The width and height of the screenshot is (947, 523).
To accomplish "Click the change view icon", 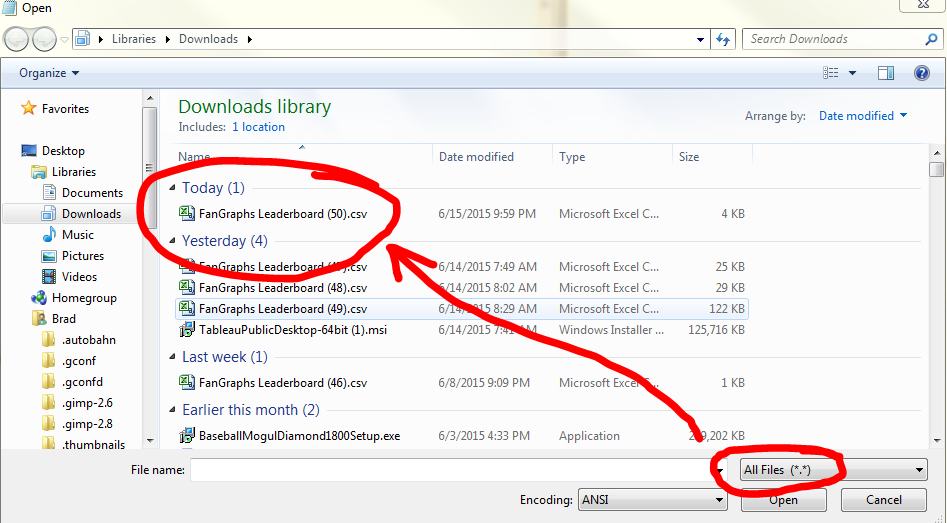I will (x=830, y=73).
